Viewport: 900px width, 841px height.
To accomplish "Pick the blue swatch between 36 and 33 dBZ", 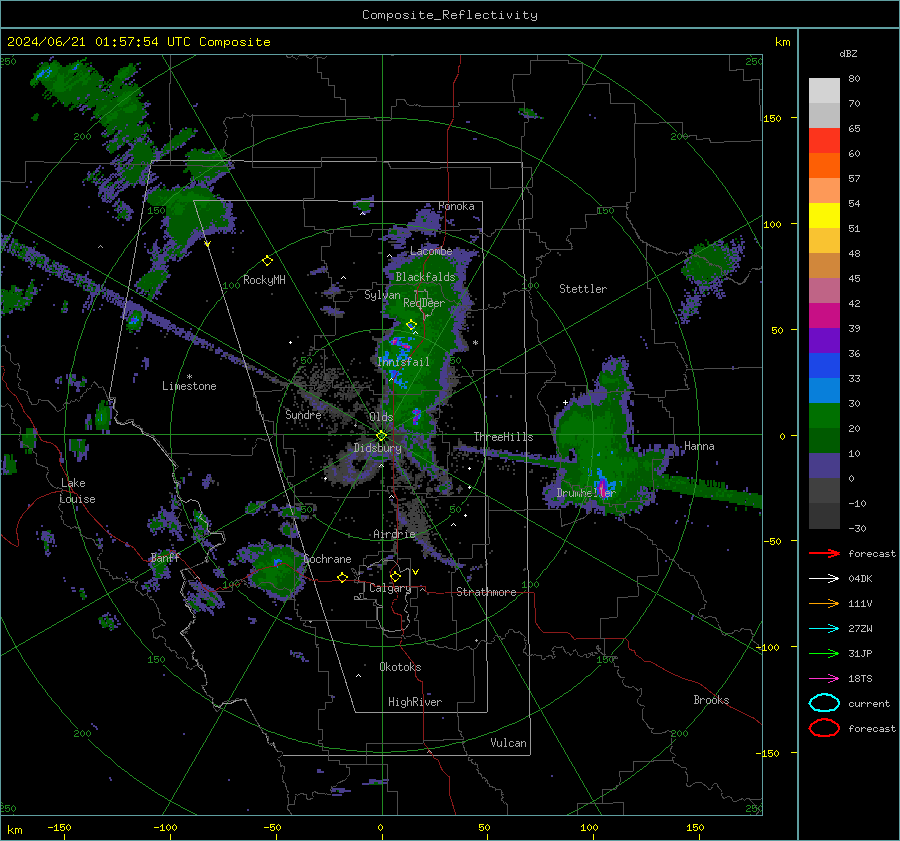I will coord(824,366).
